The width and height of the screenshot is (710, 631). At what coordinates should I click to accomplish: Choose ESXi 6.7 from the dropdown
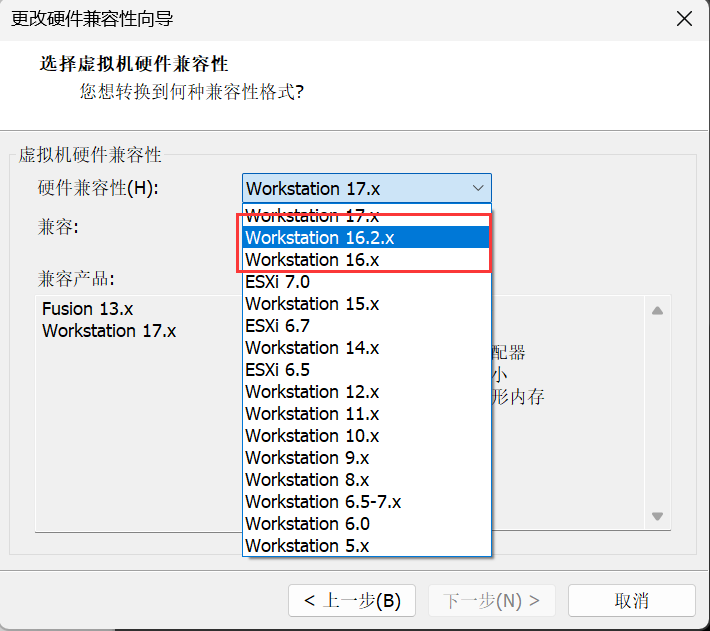367,326
